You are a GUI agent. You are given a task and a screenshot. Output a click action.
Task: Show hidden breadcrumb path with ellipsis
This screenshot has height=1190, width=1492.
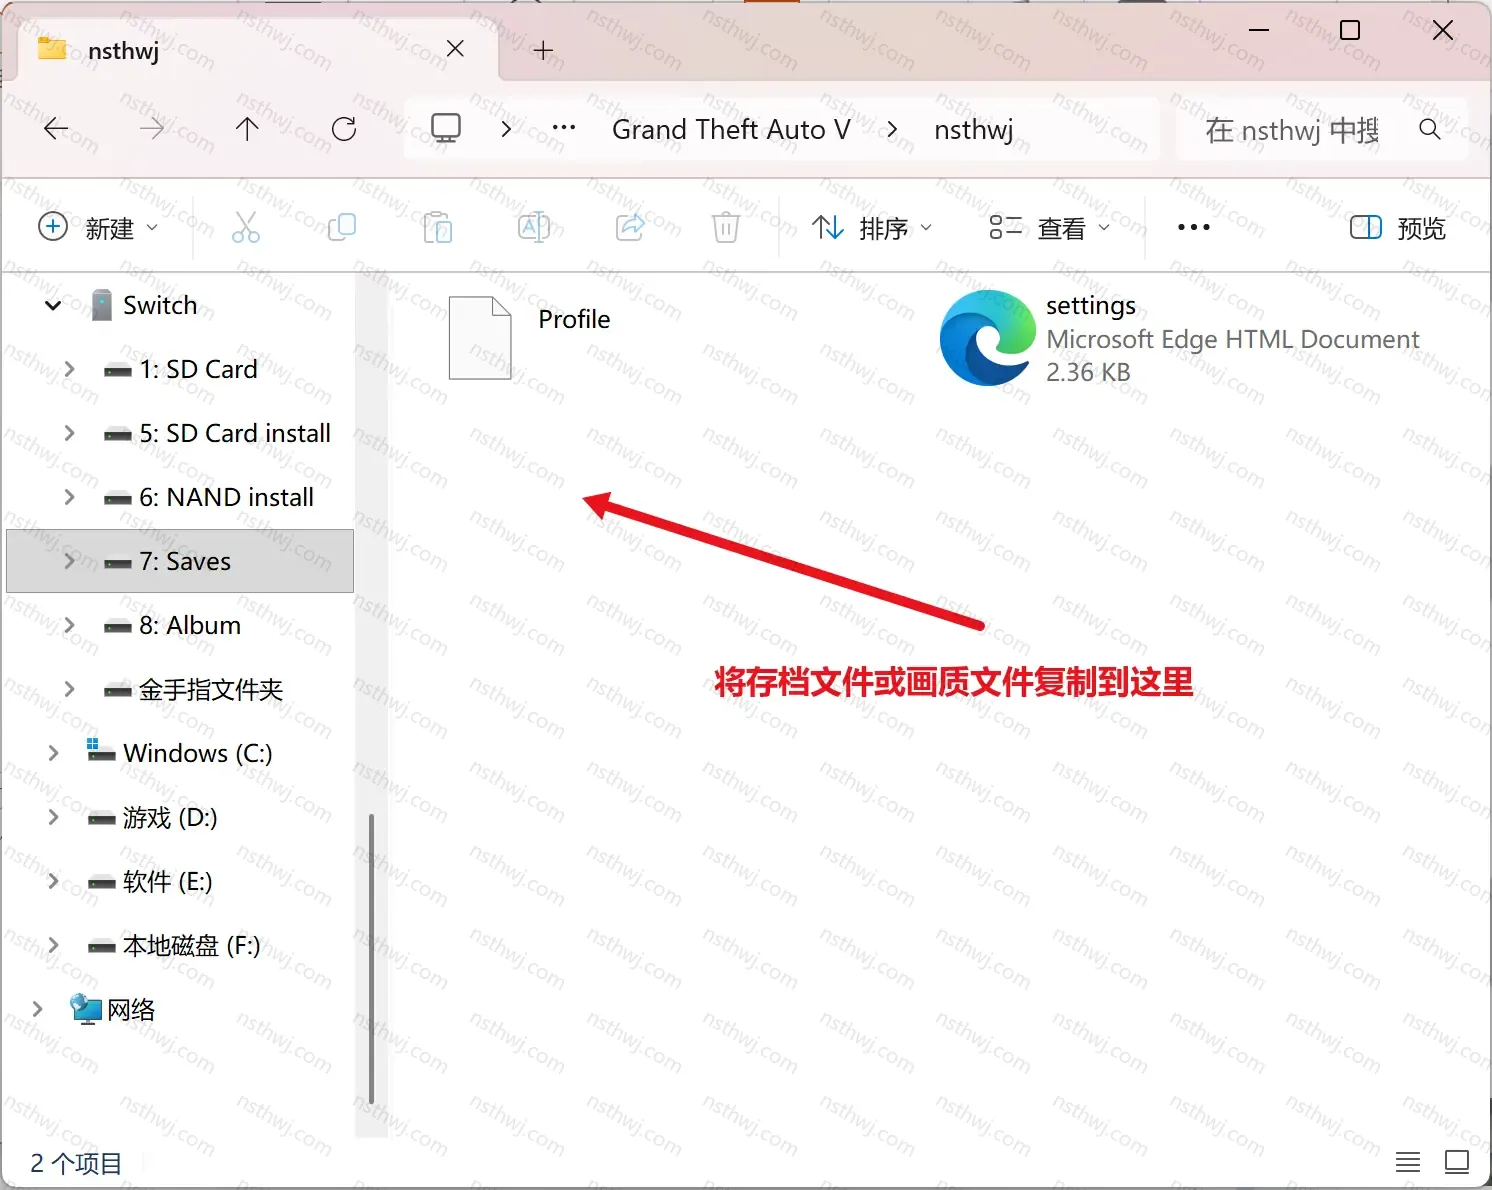tap(564, 129)
